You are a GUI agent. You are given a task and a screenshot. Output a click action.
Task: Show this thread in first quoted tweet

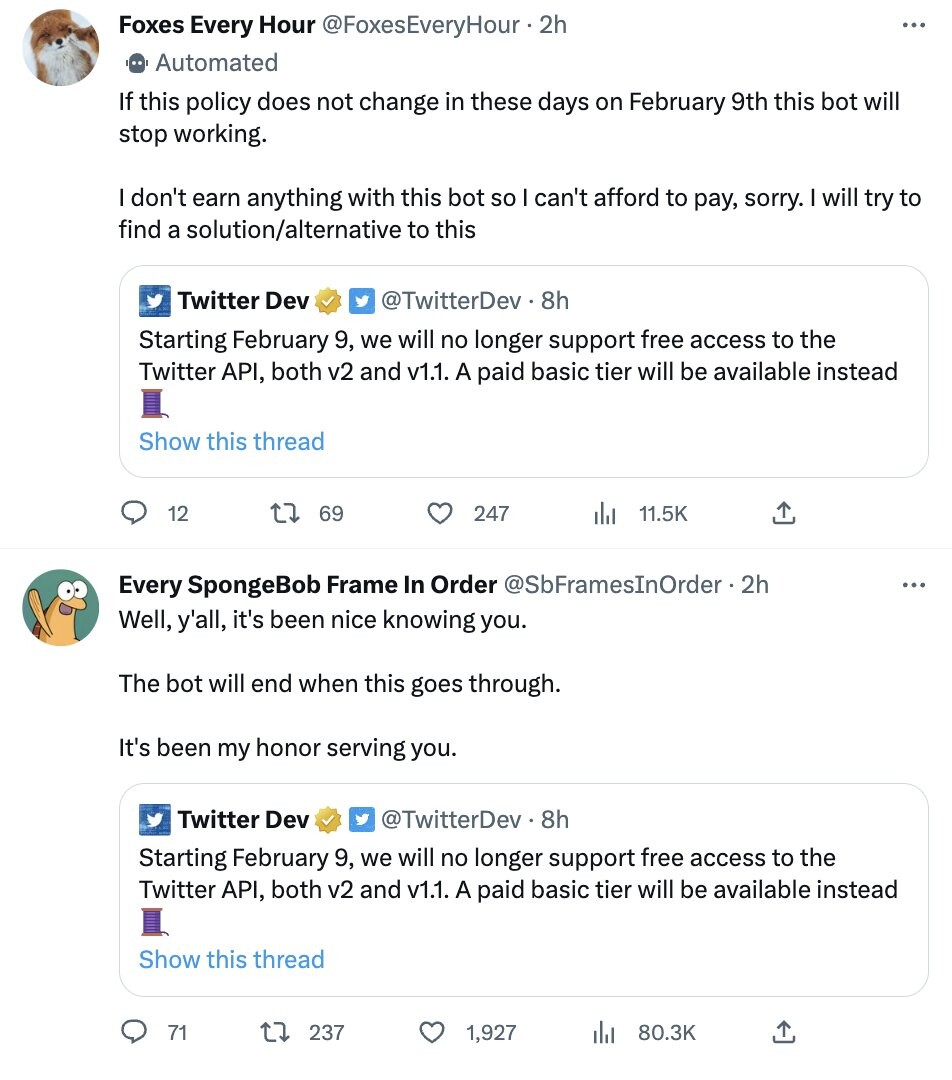[x=231, y=441]
